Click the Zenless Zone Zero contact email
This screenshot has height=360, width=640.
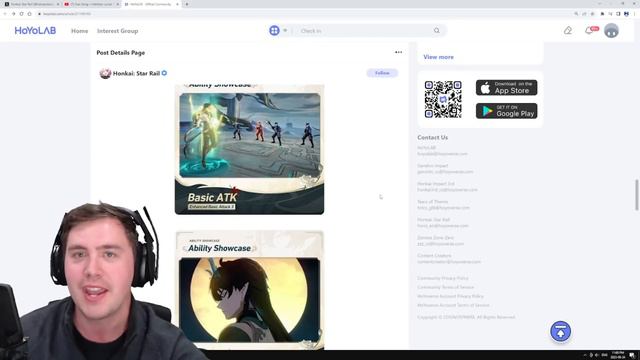(440, 244)
